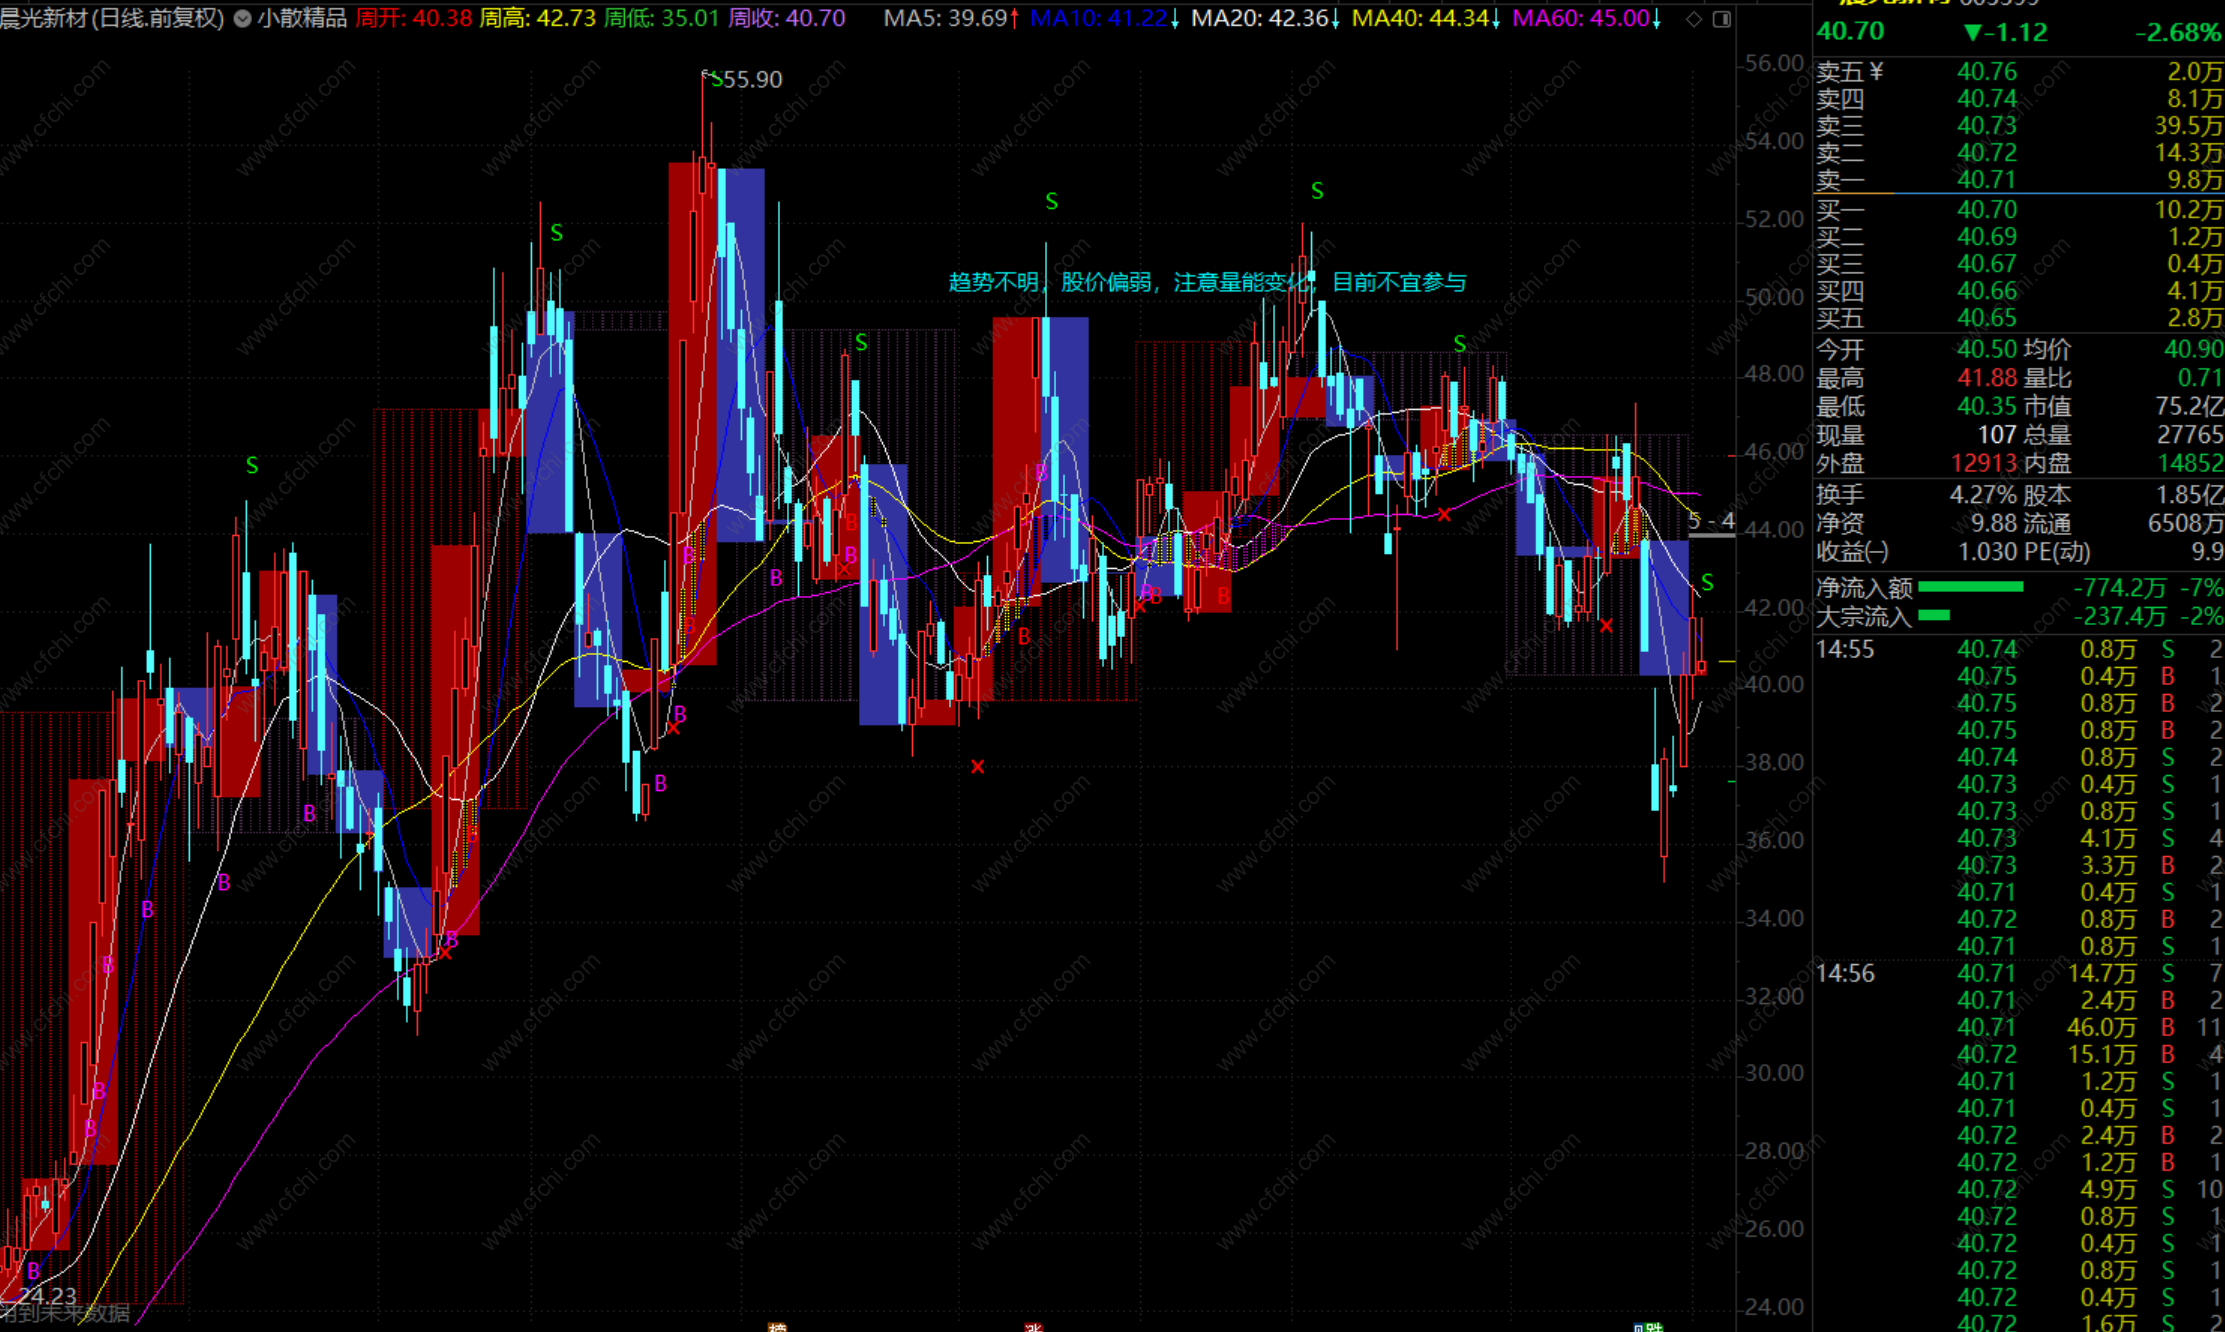Open the round dropdown next to the 晨光新材 title

pyautogui.click(x=242, y=18)
